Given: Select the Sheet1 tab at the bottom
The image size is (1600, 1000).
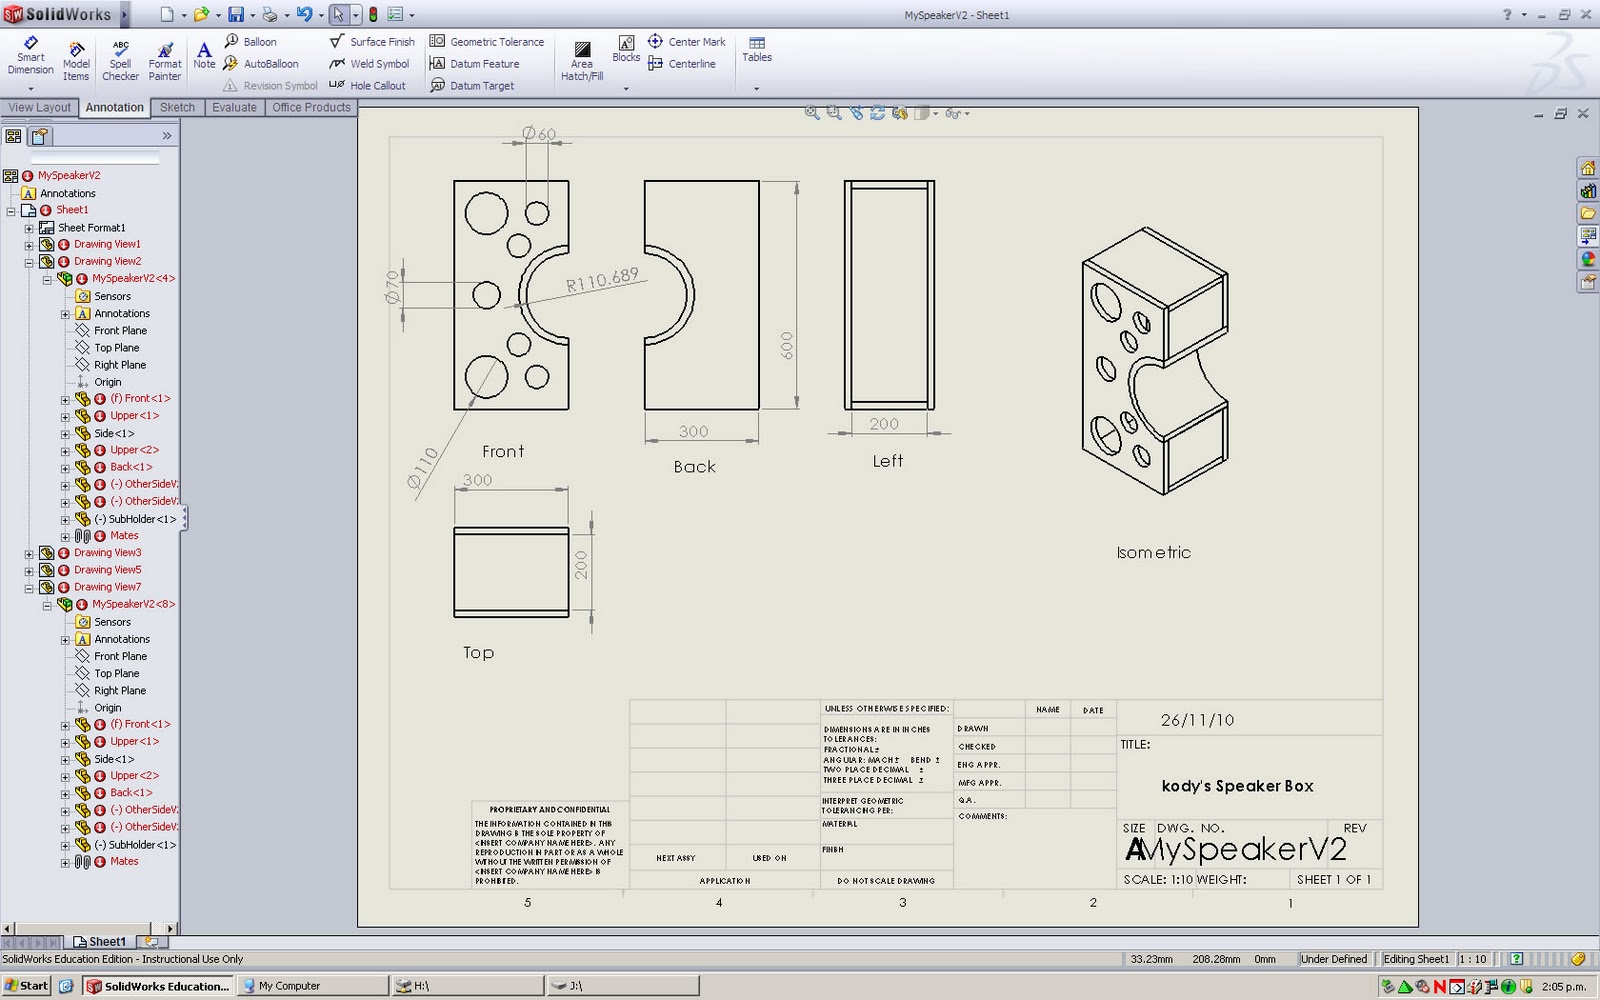Looking at the screenshot, I should point(100,942).
